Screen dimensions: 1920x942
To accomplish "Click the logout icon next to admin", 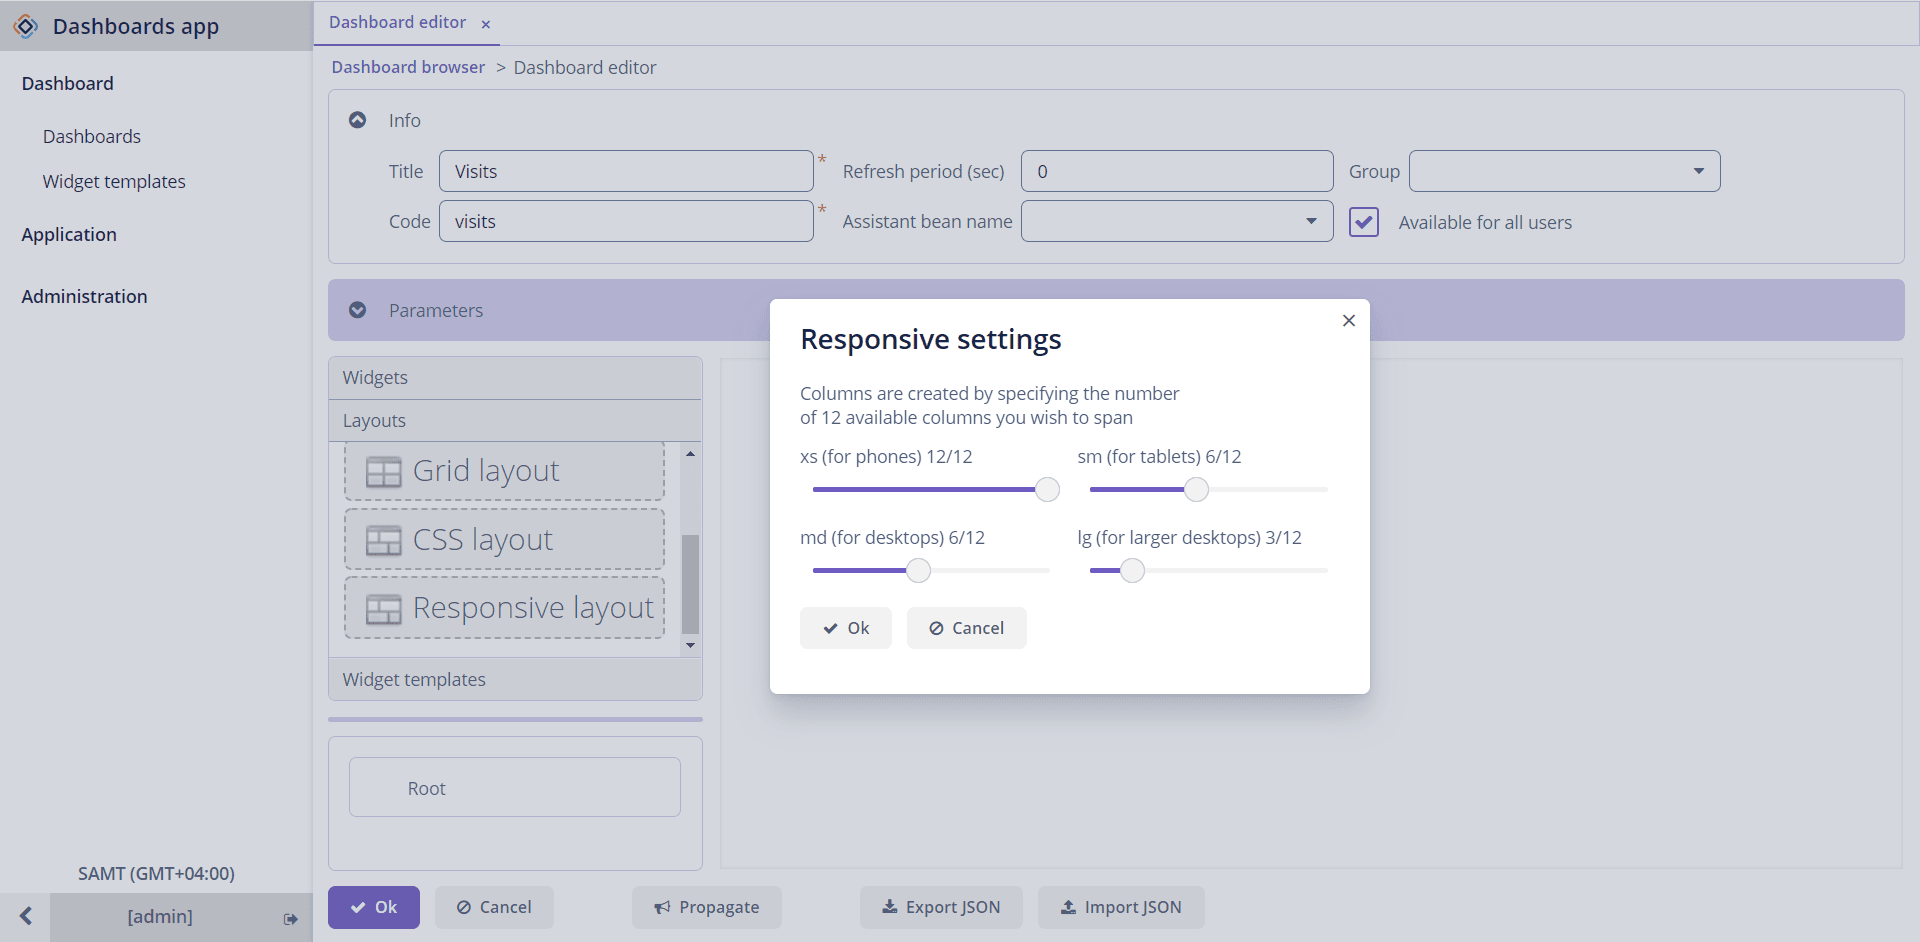I will pos(290,918).
